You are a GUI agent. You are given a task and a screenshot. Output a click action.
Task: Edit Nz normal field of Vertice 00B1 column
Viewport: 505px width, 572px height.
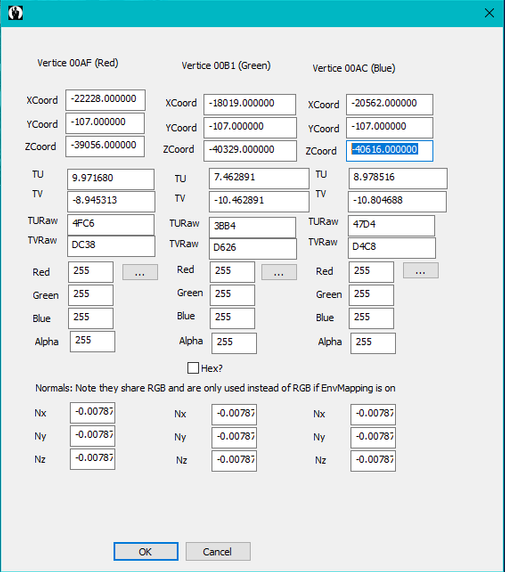[x=234, y=461]
